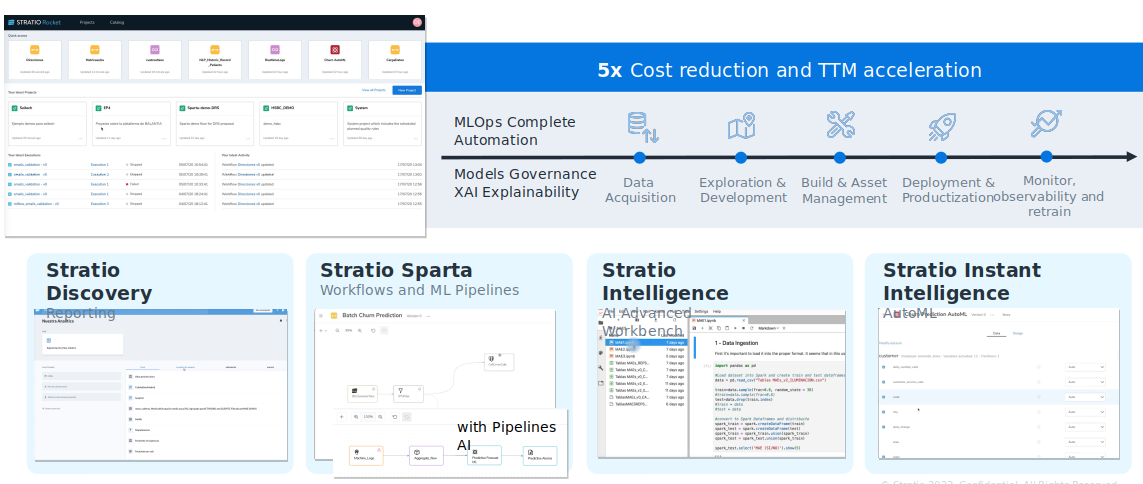The width and height of the screenshot is (1143, 484).
Task: Select the Machine_Logs node
Action: coord(366,456)
